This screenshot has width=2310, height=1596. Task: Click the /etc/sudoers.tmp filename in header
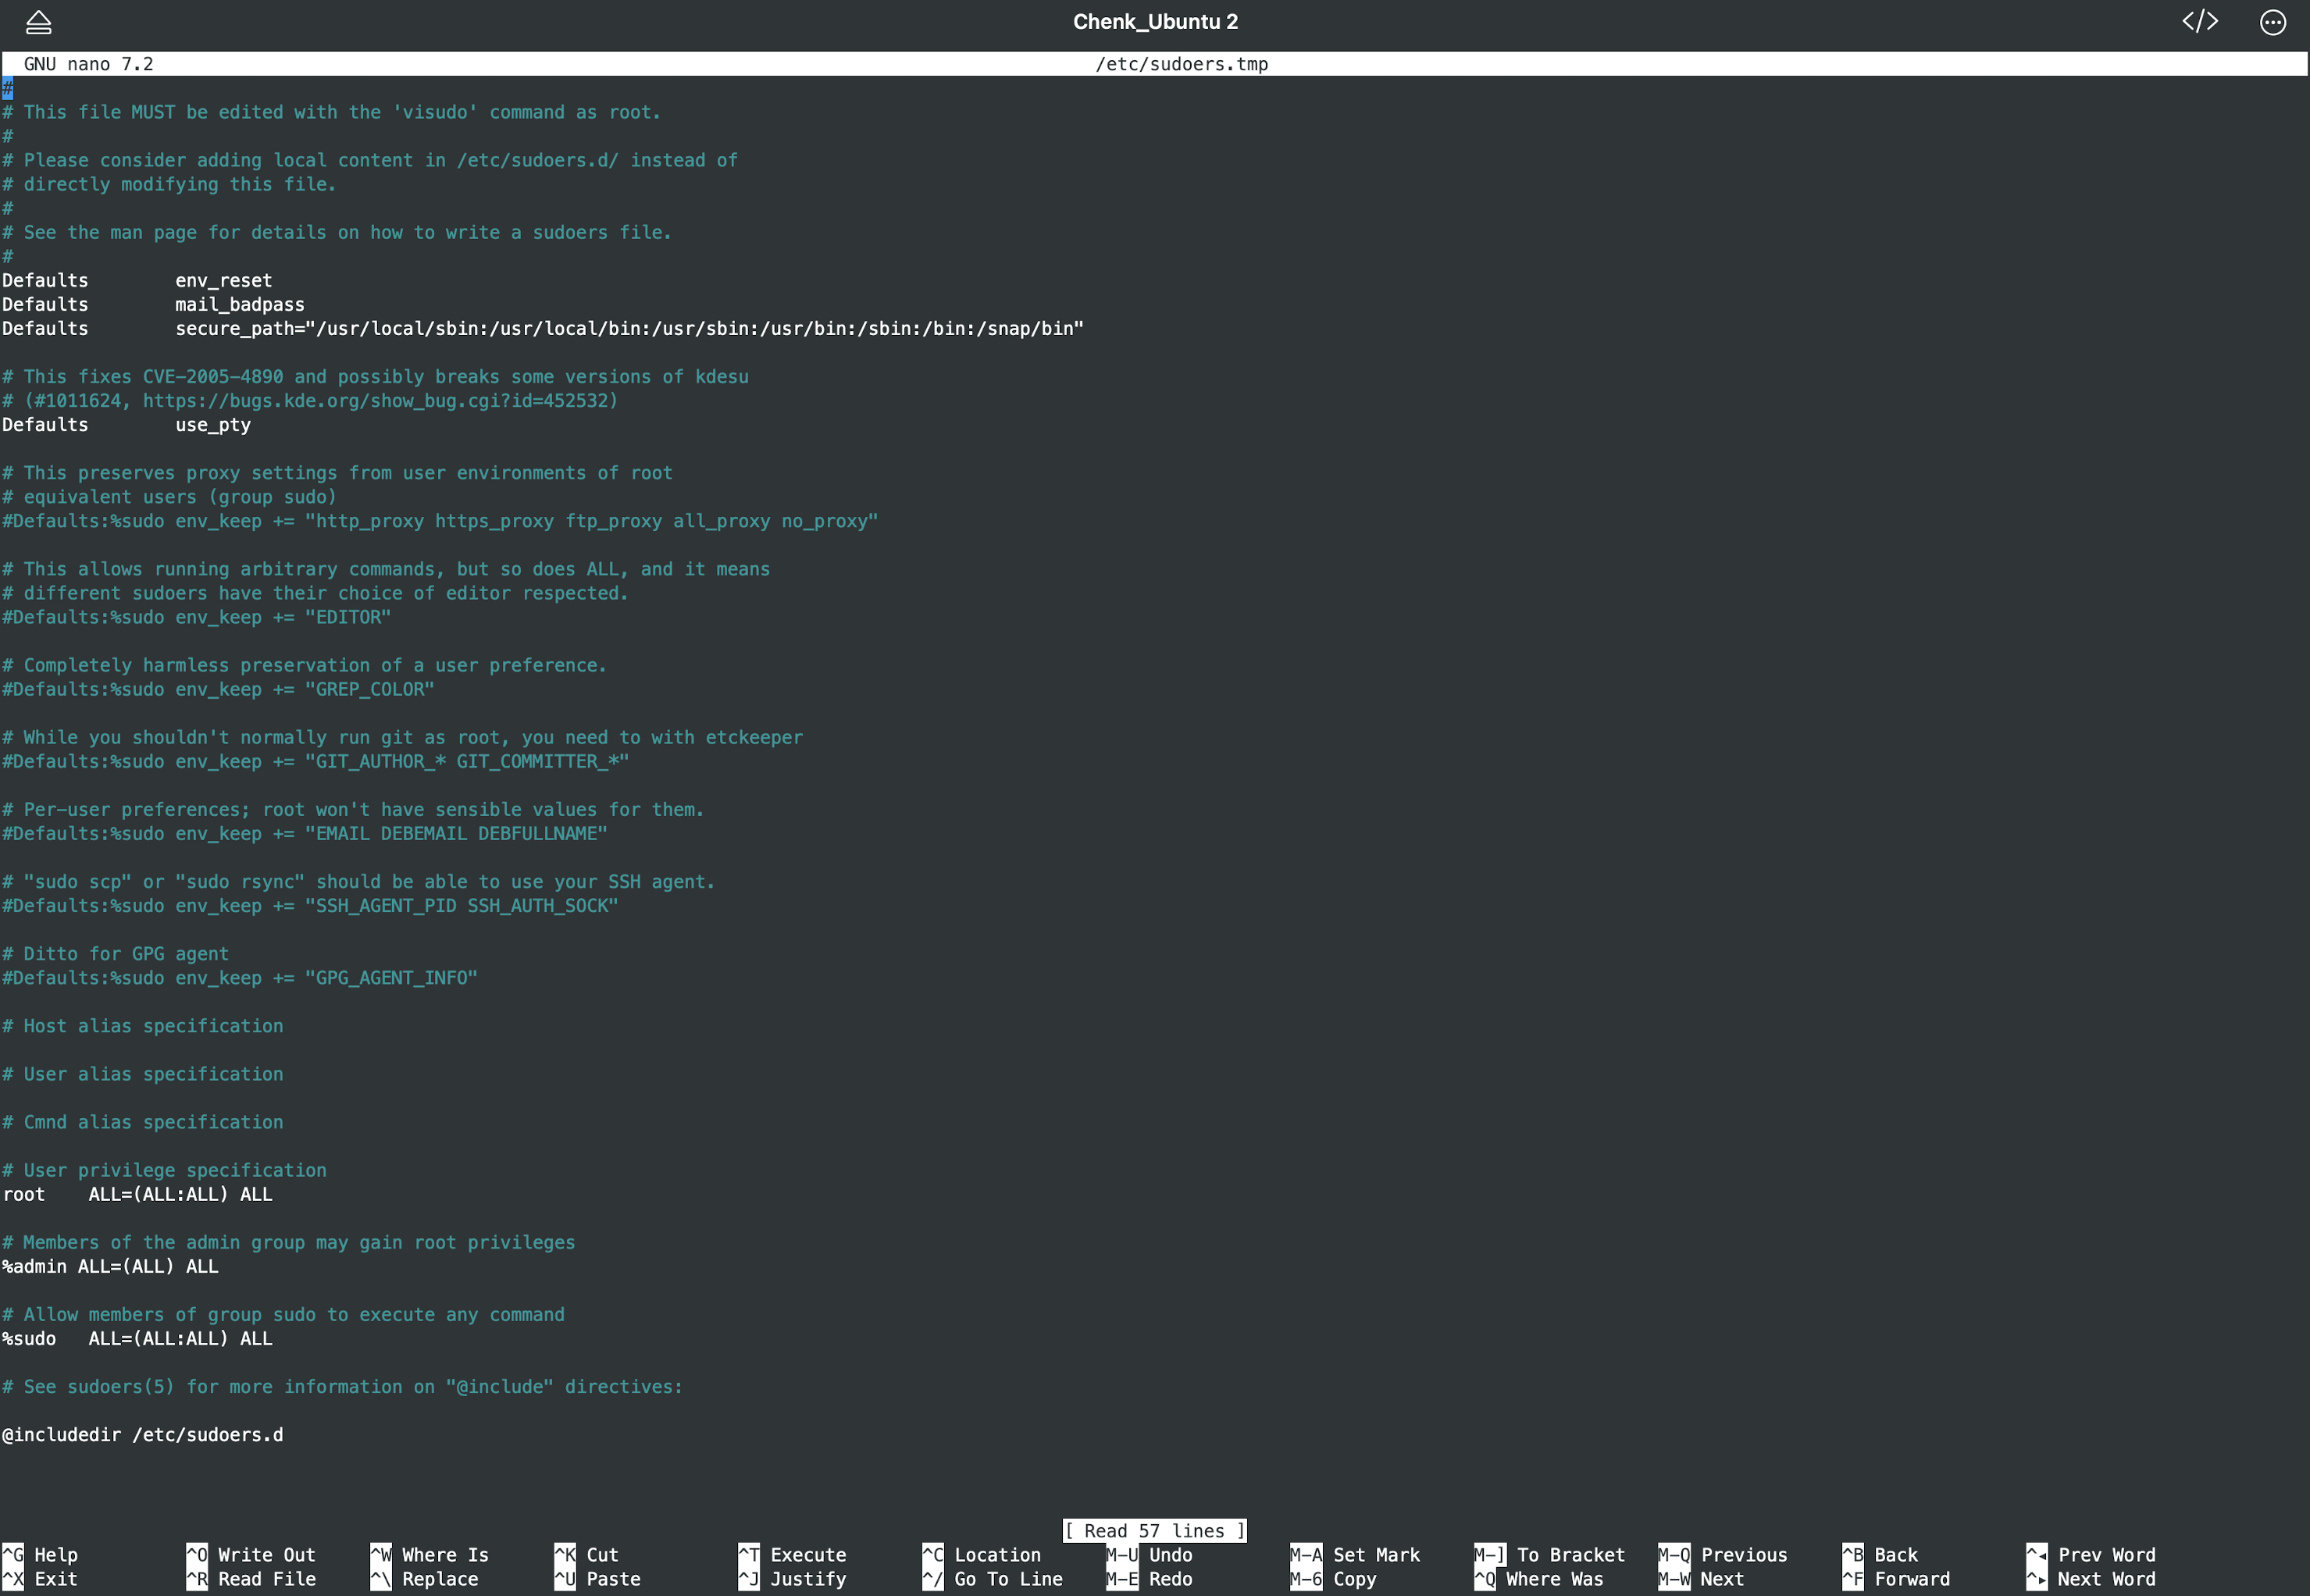pyautogui.click(x=1181, y=64)
